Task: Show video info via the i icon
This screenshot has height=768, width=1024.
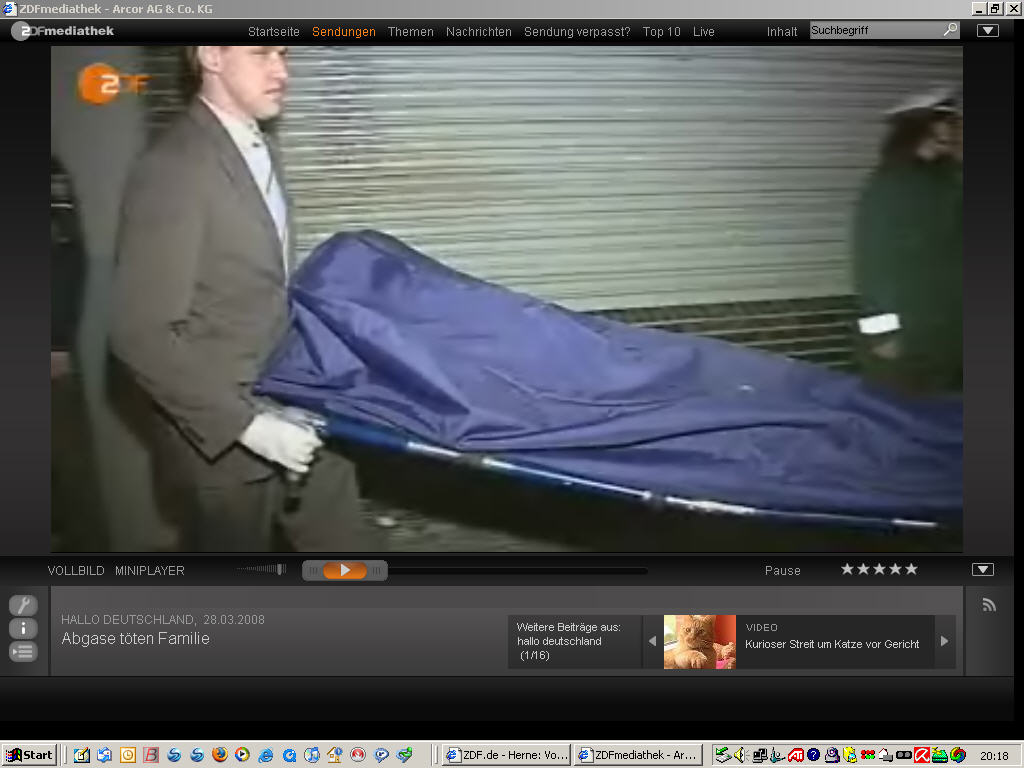Action: click(23, 628)
